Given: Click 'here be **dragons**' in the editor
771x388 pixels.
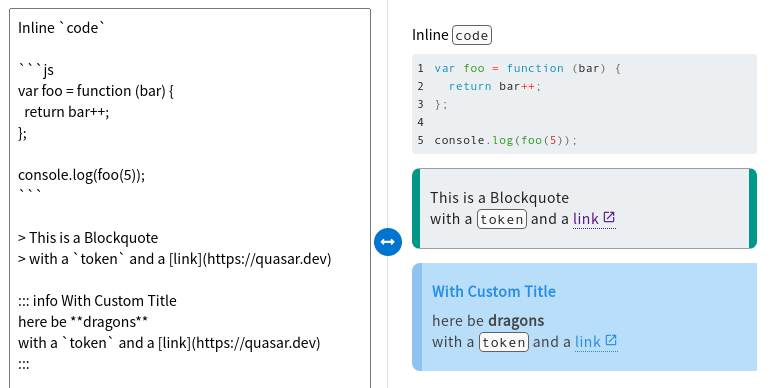Looking at the screenshot, I should click(x=83, y=322).
